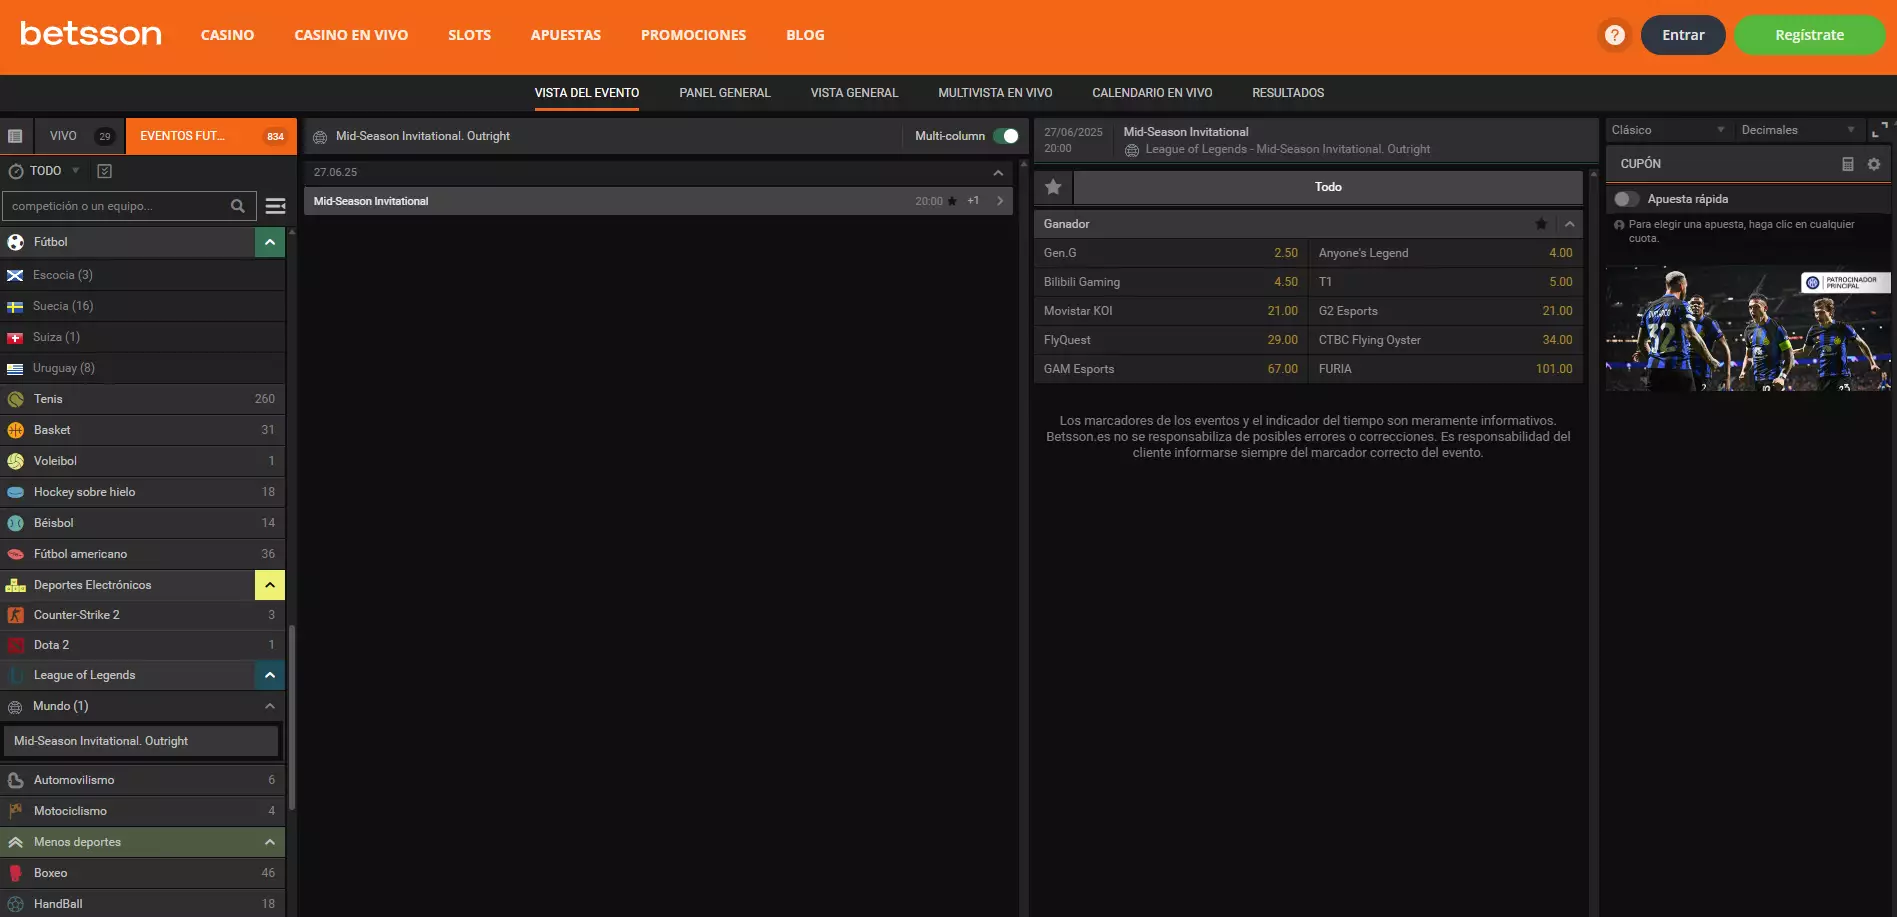Collapse the Deportes Electrónicos section
The height and width of the screenshot is (917, 1897).
pyautogui.click(x=270, y=585)
